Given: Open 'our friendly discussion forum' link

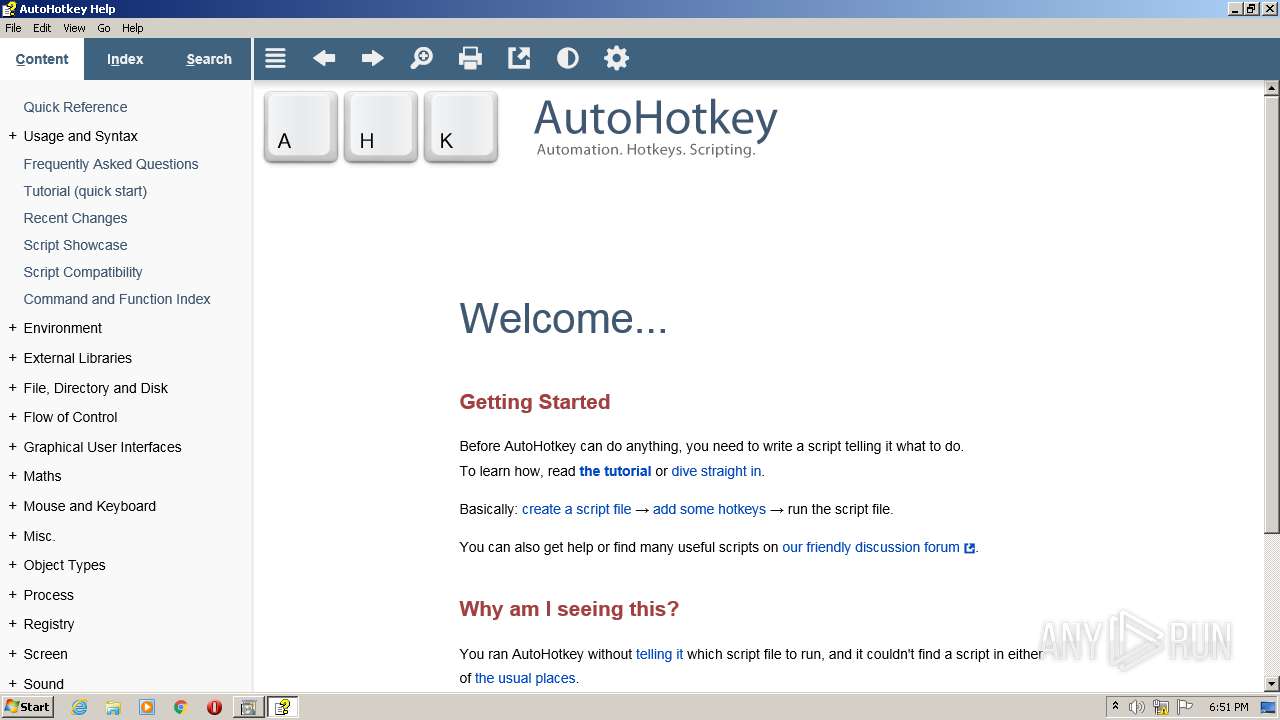Looking at the screenshot, I should coord(871,547).
